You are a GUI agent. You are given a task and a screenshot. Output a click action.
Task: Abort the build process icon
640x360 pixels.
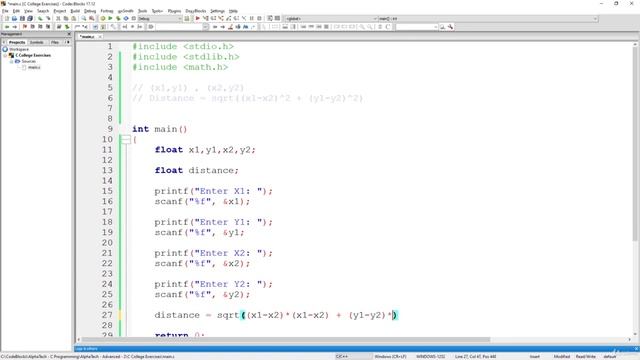tap(133, 19)
